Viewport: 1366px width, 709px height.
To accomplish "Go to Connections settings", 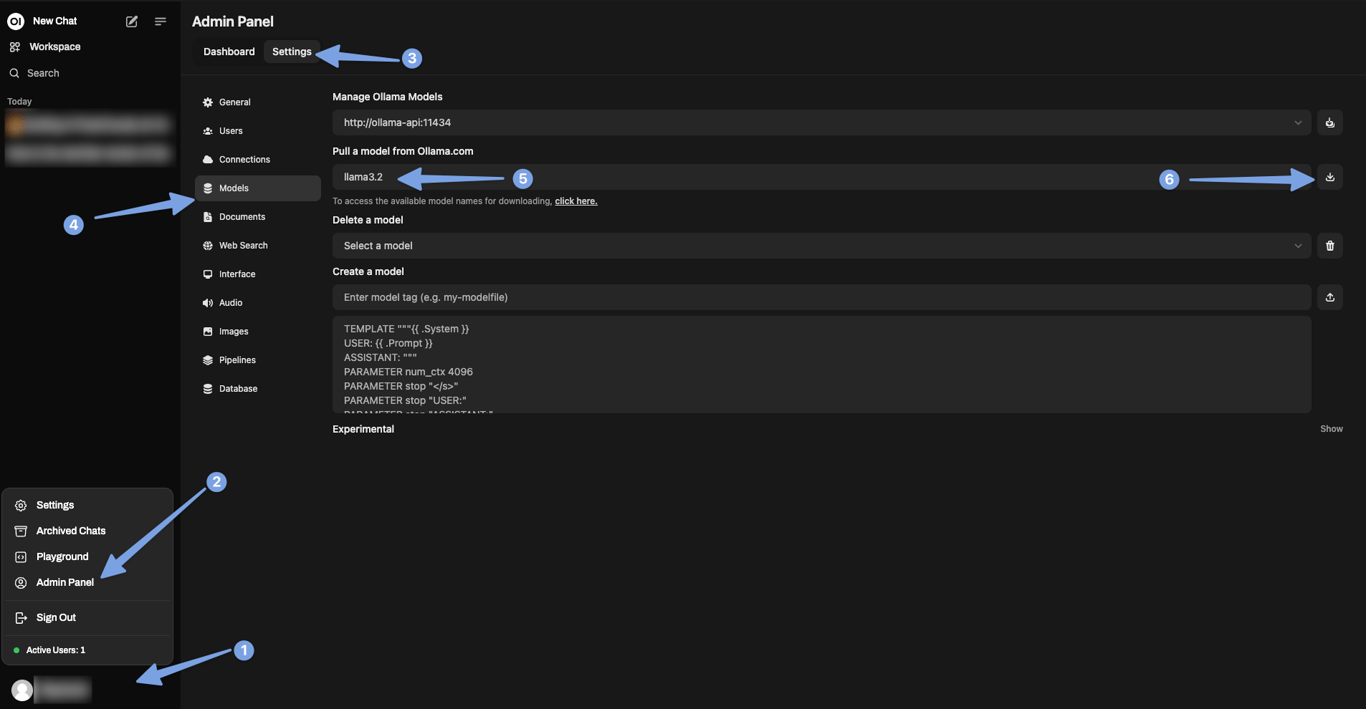I will [244, 160].
